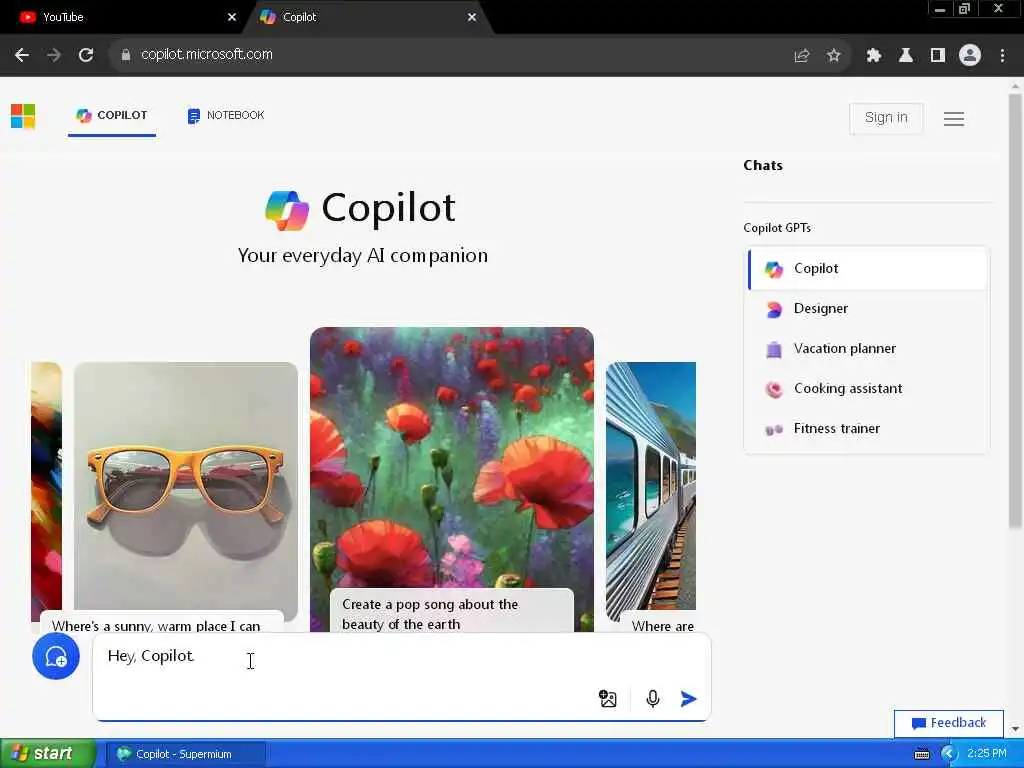Select the Designer GPT
Screen dimensions: 1024x768
[867, 308]
